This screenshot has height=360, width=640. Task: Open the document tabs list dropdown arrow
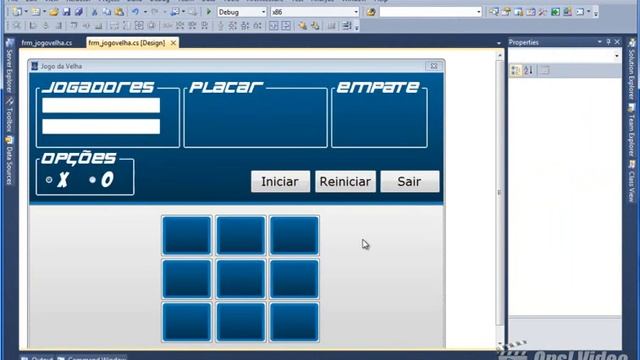(499, 43)
